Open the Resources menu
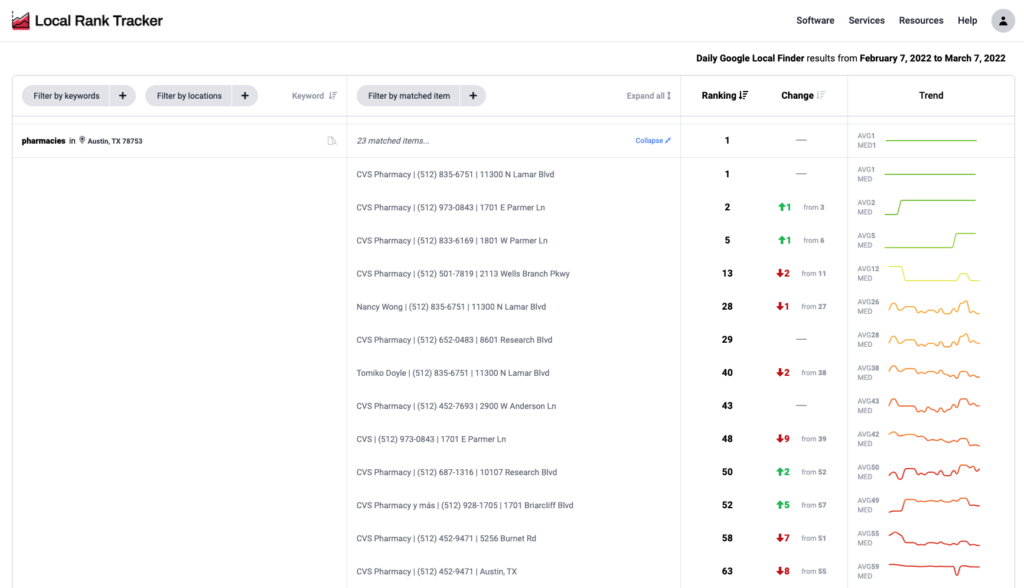Viewport: 1024px width, 588px height. 920,21
